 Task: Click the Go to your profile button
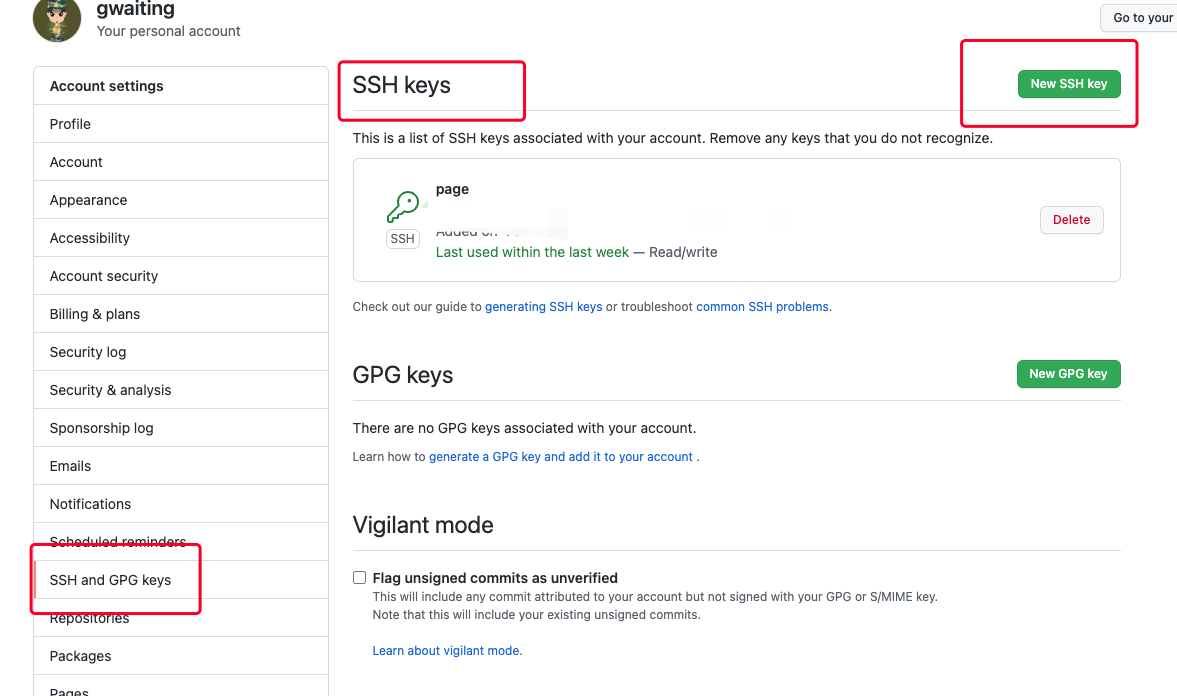point(1139,18)
